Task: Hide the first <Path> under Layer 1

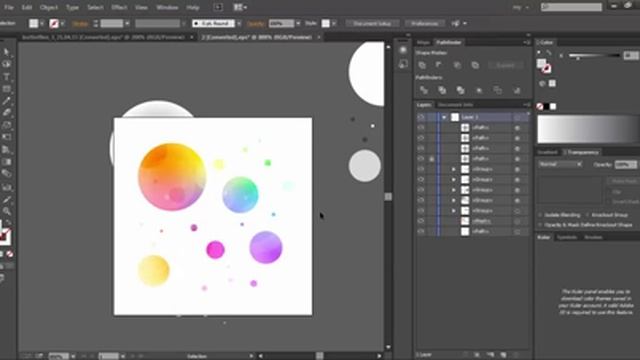Action: click(421, 128)
